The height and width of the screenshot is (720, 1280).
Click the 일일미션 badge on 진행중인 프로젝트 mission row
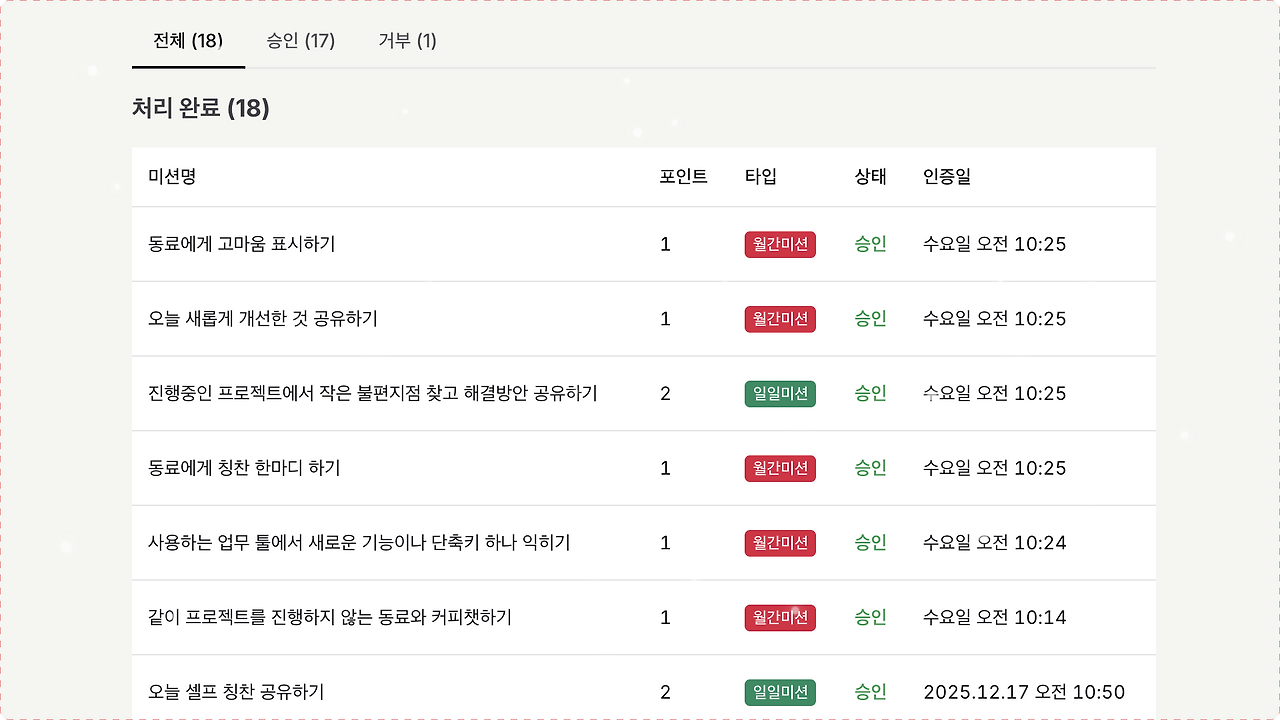[780, 393]
